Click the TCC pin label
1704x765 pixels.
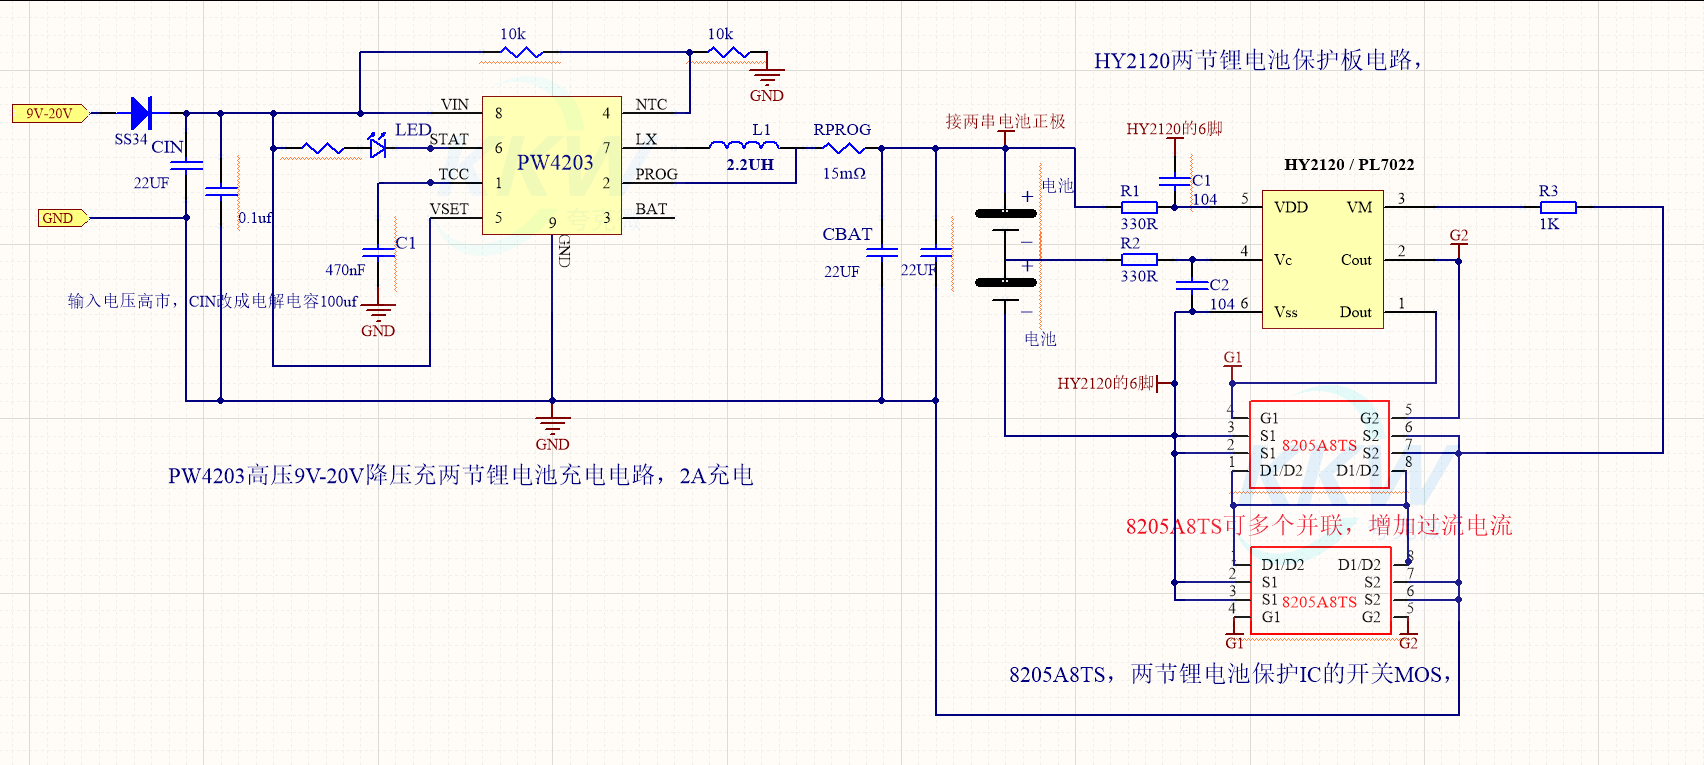tap(454, 174)
